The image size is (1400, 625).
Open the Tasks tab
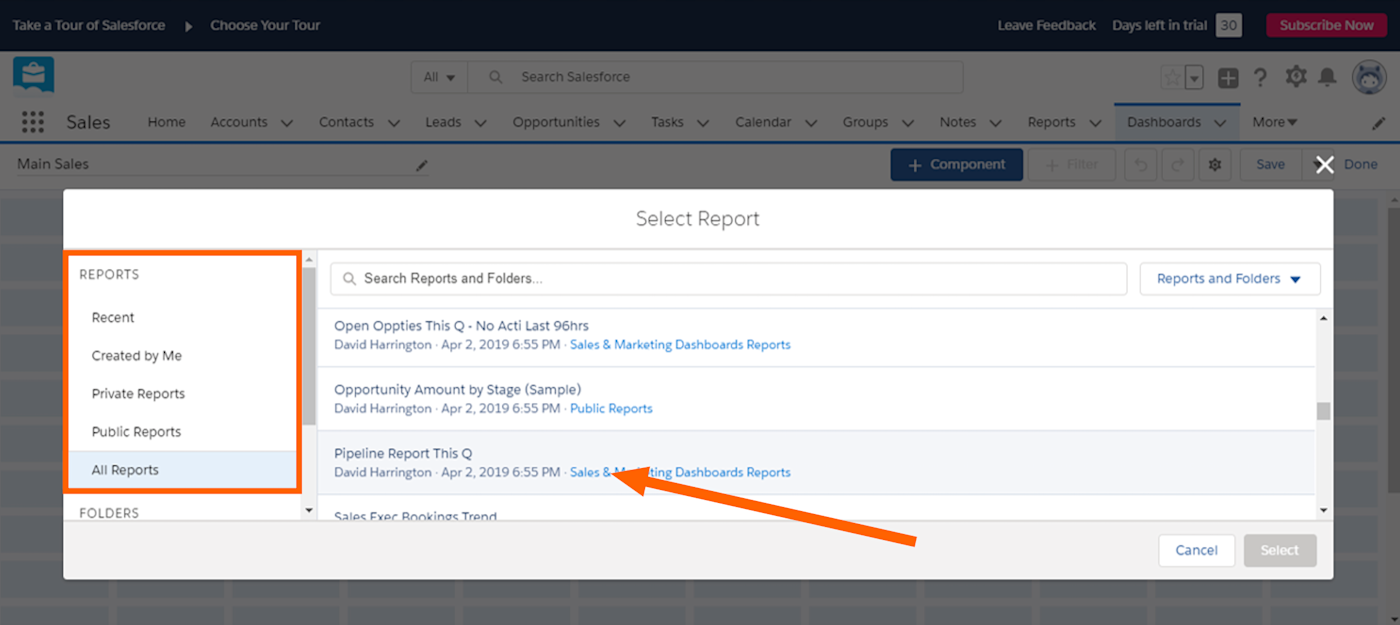tap(667, 122)
